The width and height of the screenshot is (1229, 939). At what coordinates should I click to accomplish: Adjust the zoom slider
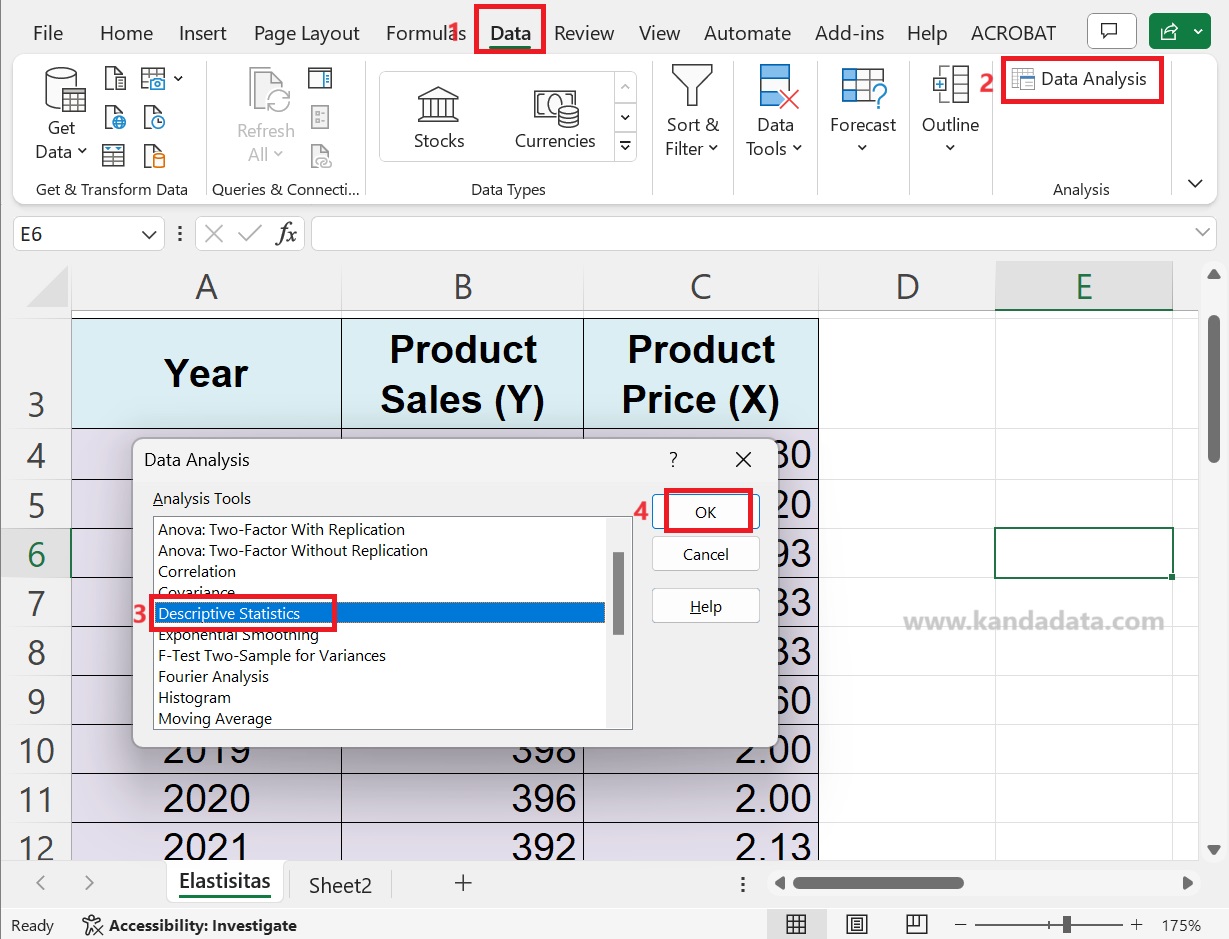(x=1068, y=924)
